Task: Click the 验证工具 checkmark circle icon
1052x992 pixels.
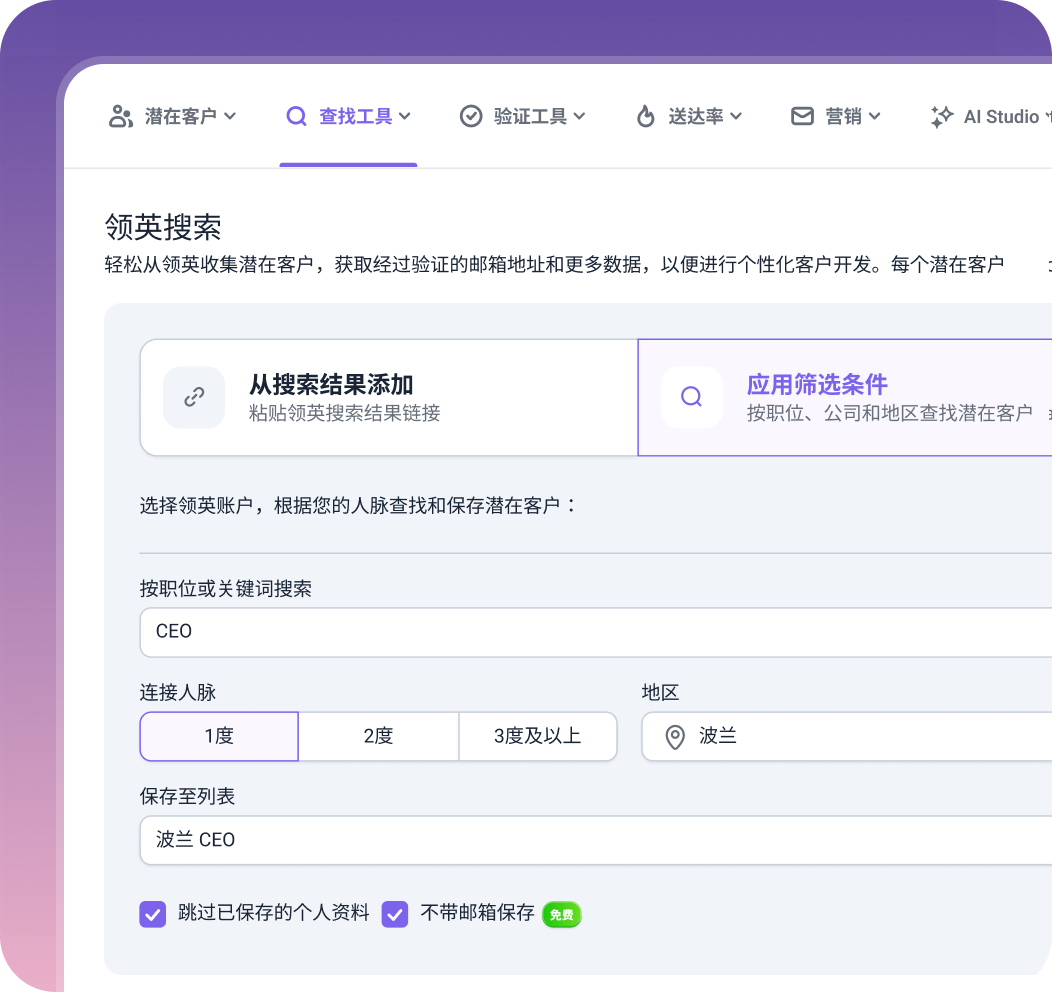Action: pos(471,116)
